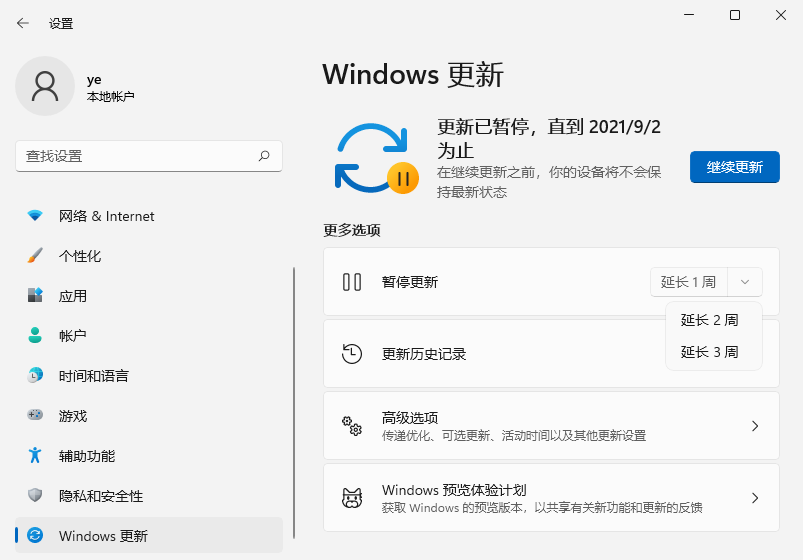Collapse the pause duration dropdown arrow
The width and height of the screenshot is (803, 560).
(745, 282)
